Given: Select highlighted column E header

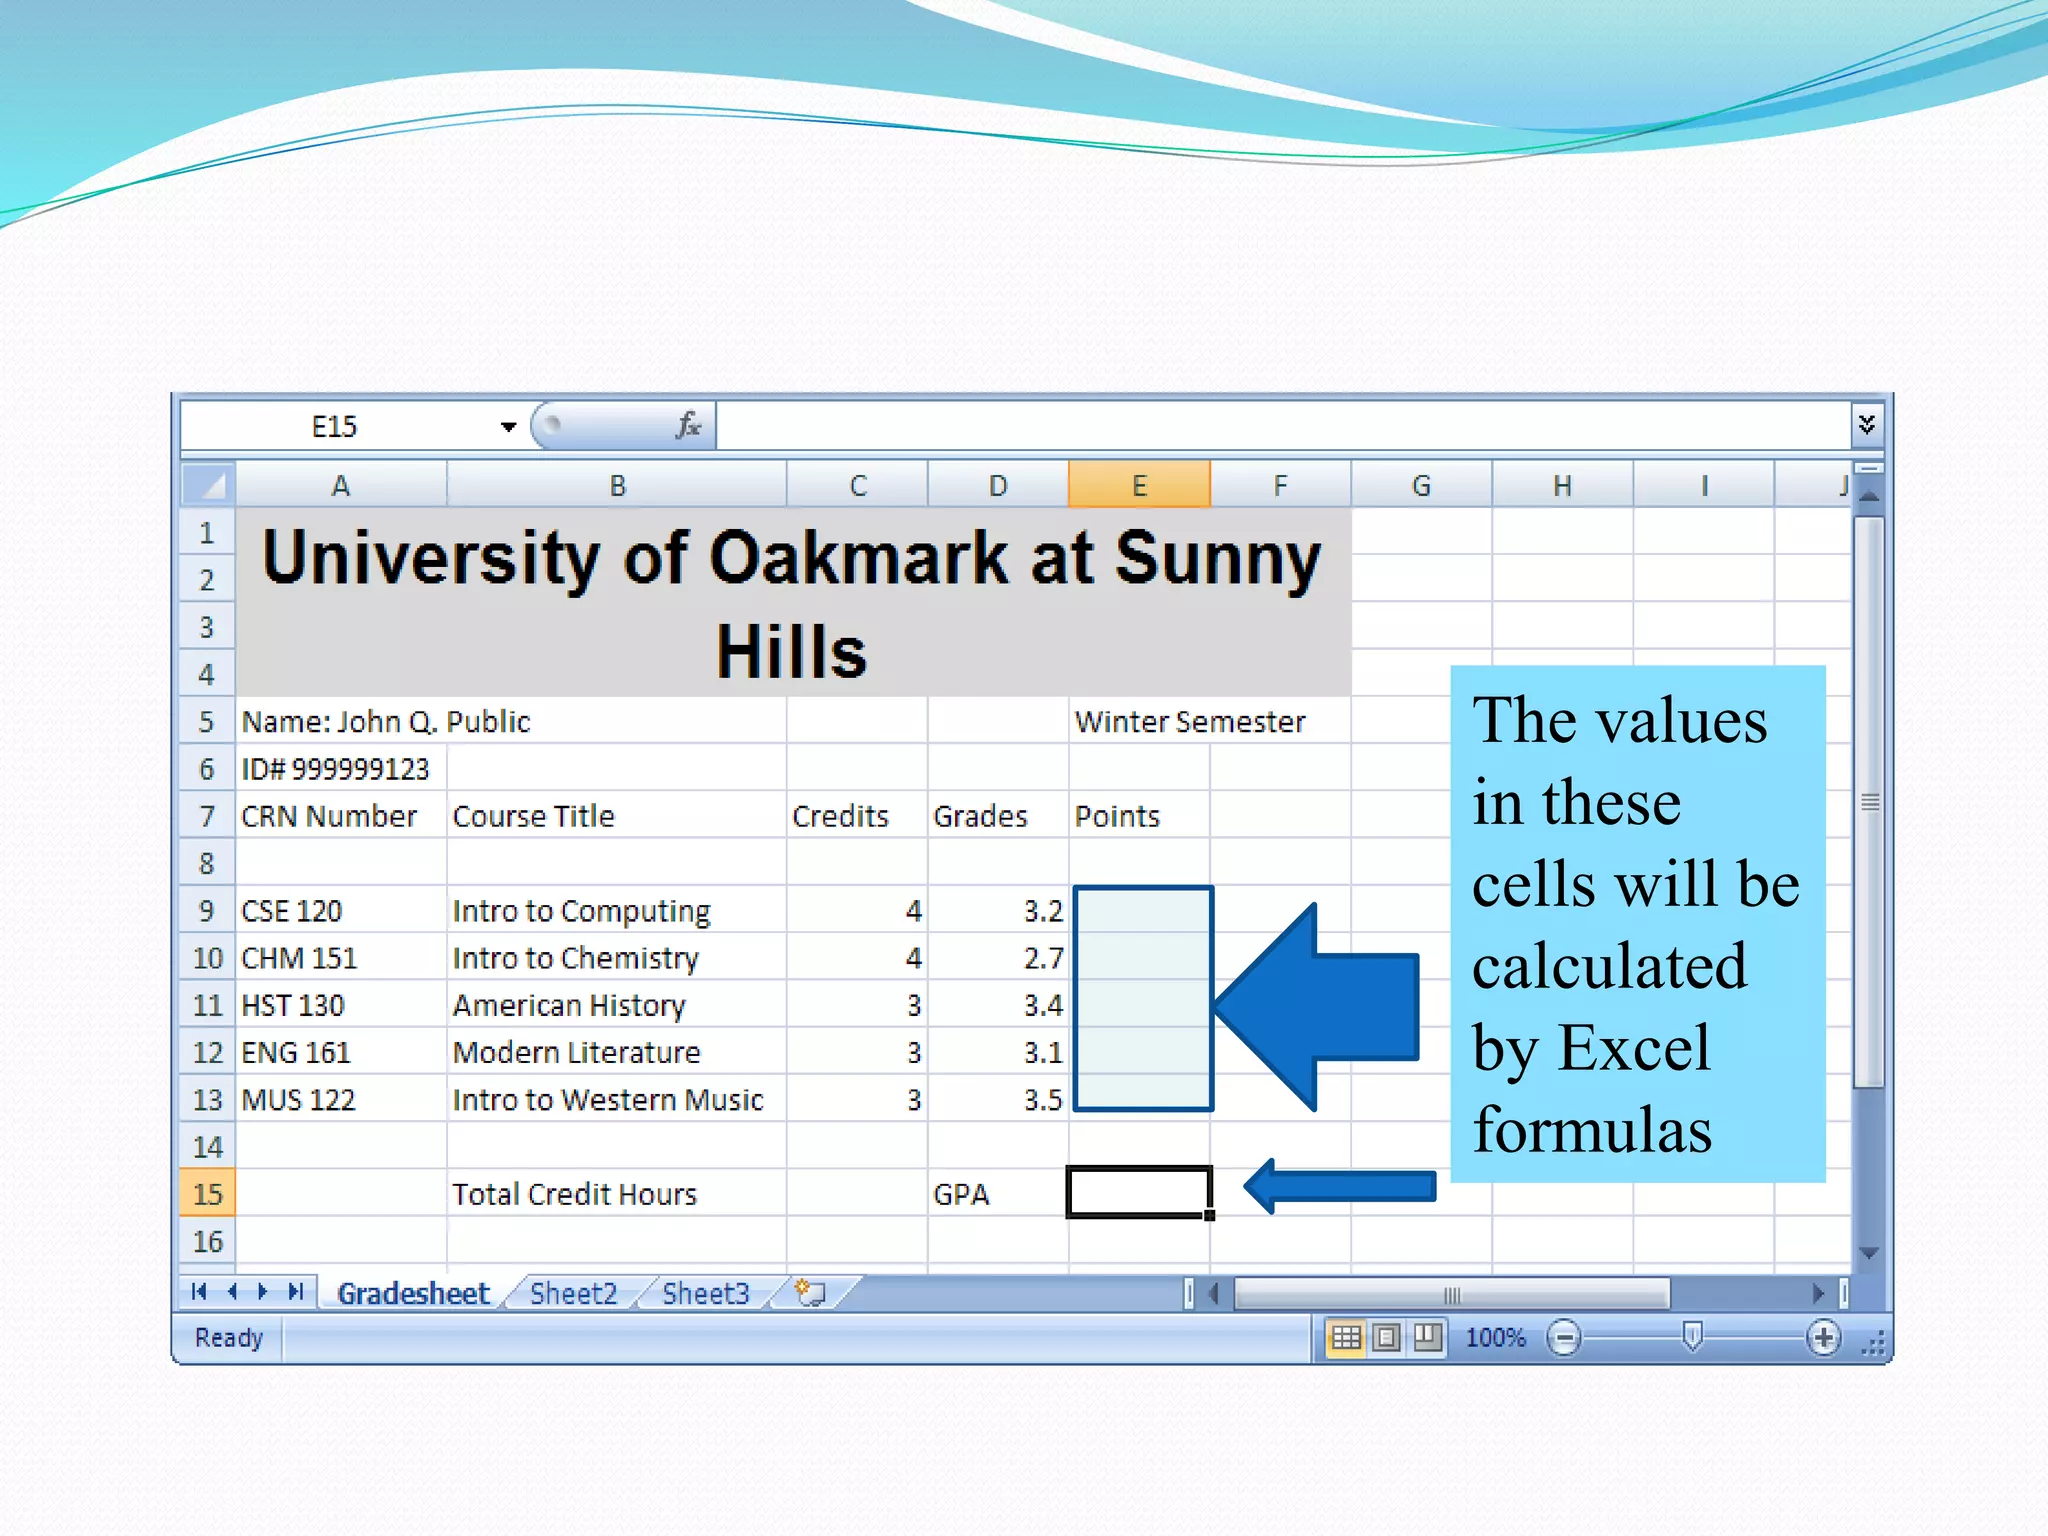Looking at the screenshot, I should [1139, 486].
